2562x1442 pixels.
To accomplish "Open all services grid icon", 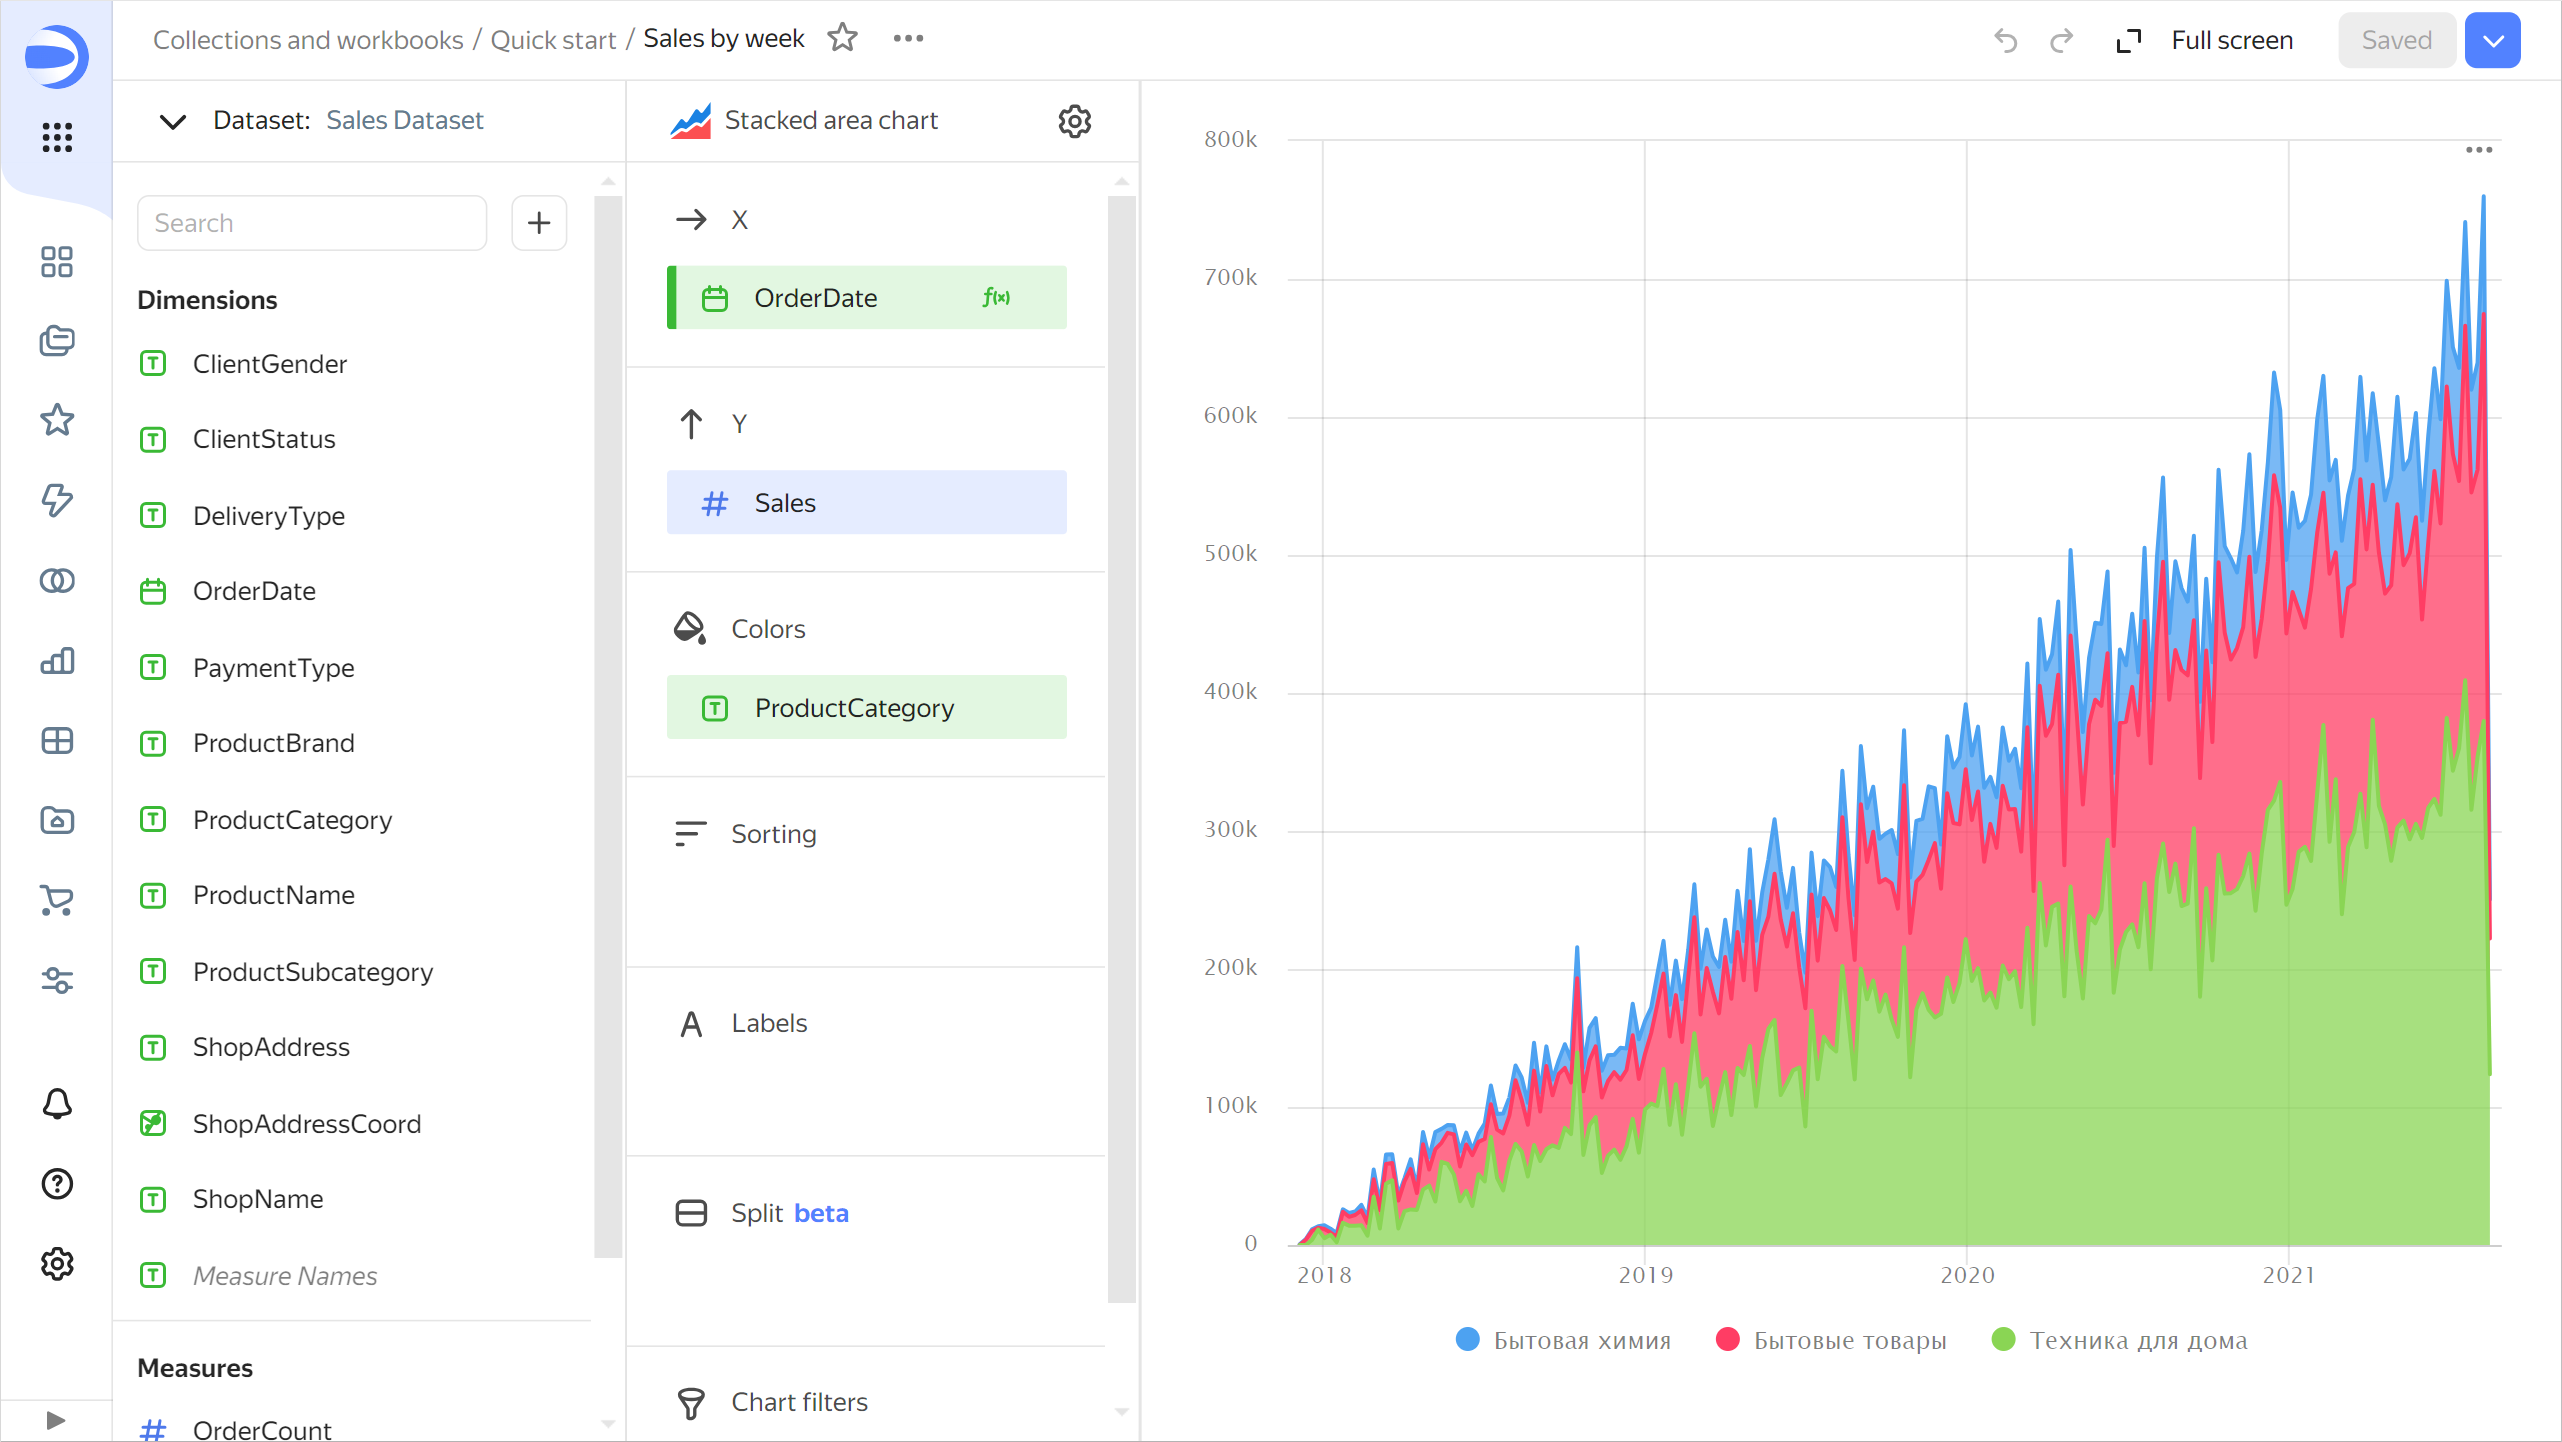I will [x=57, y=137].
